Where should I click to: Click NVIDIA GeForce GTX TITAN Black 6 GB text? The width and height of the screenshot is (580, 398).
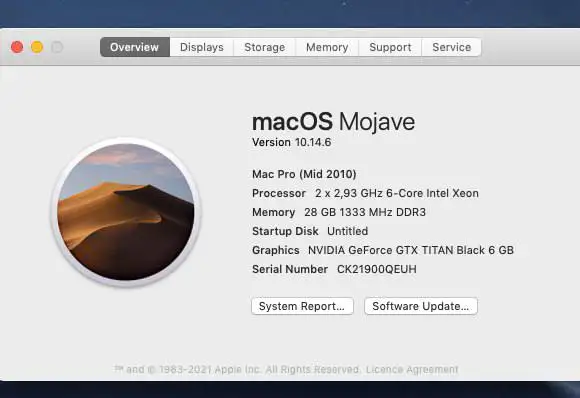[x=411, y=250]
